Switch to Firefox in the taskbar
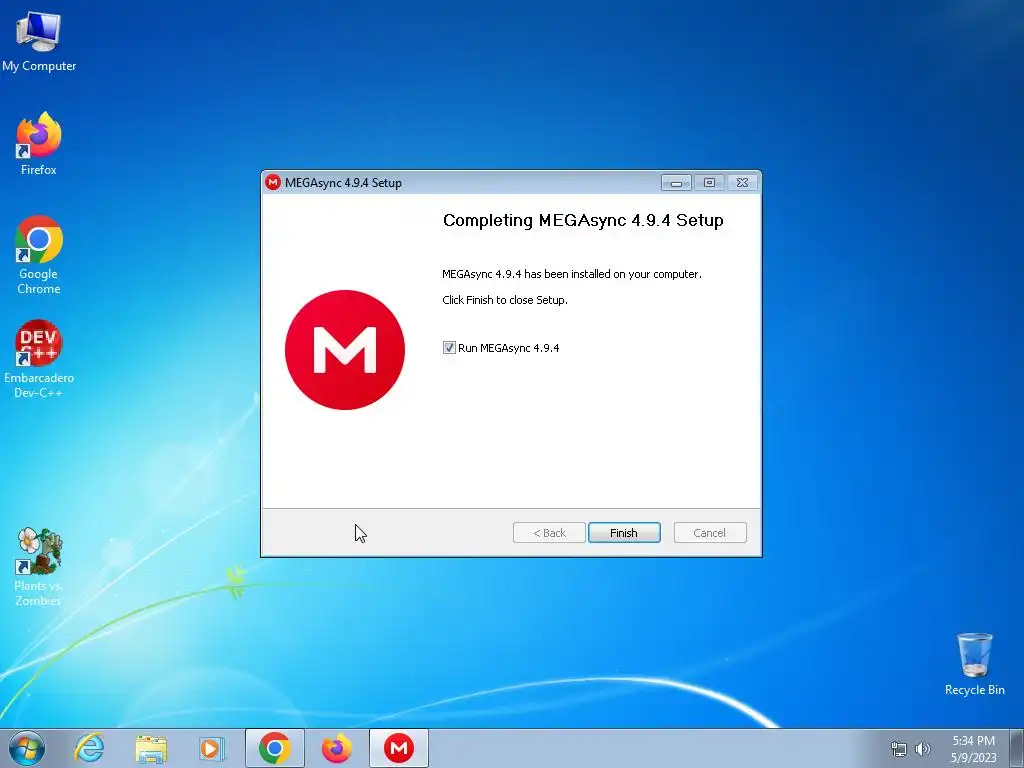This screenshot has width=1024, height=768. point(336,748)
